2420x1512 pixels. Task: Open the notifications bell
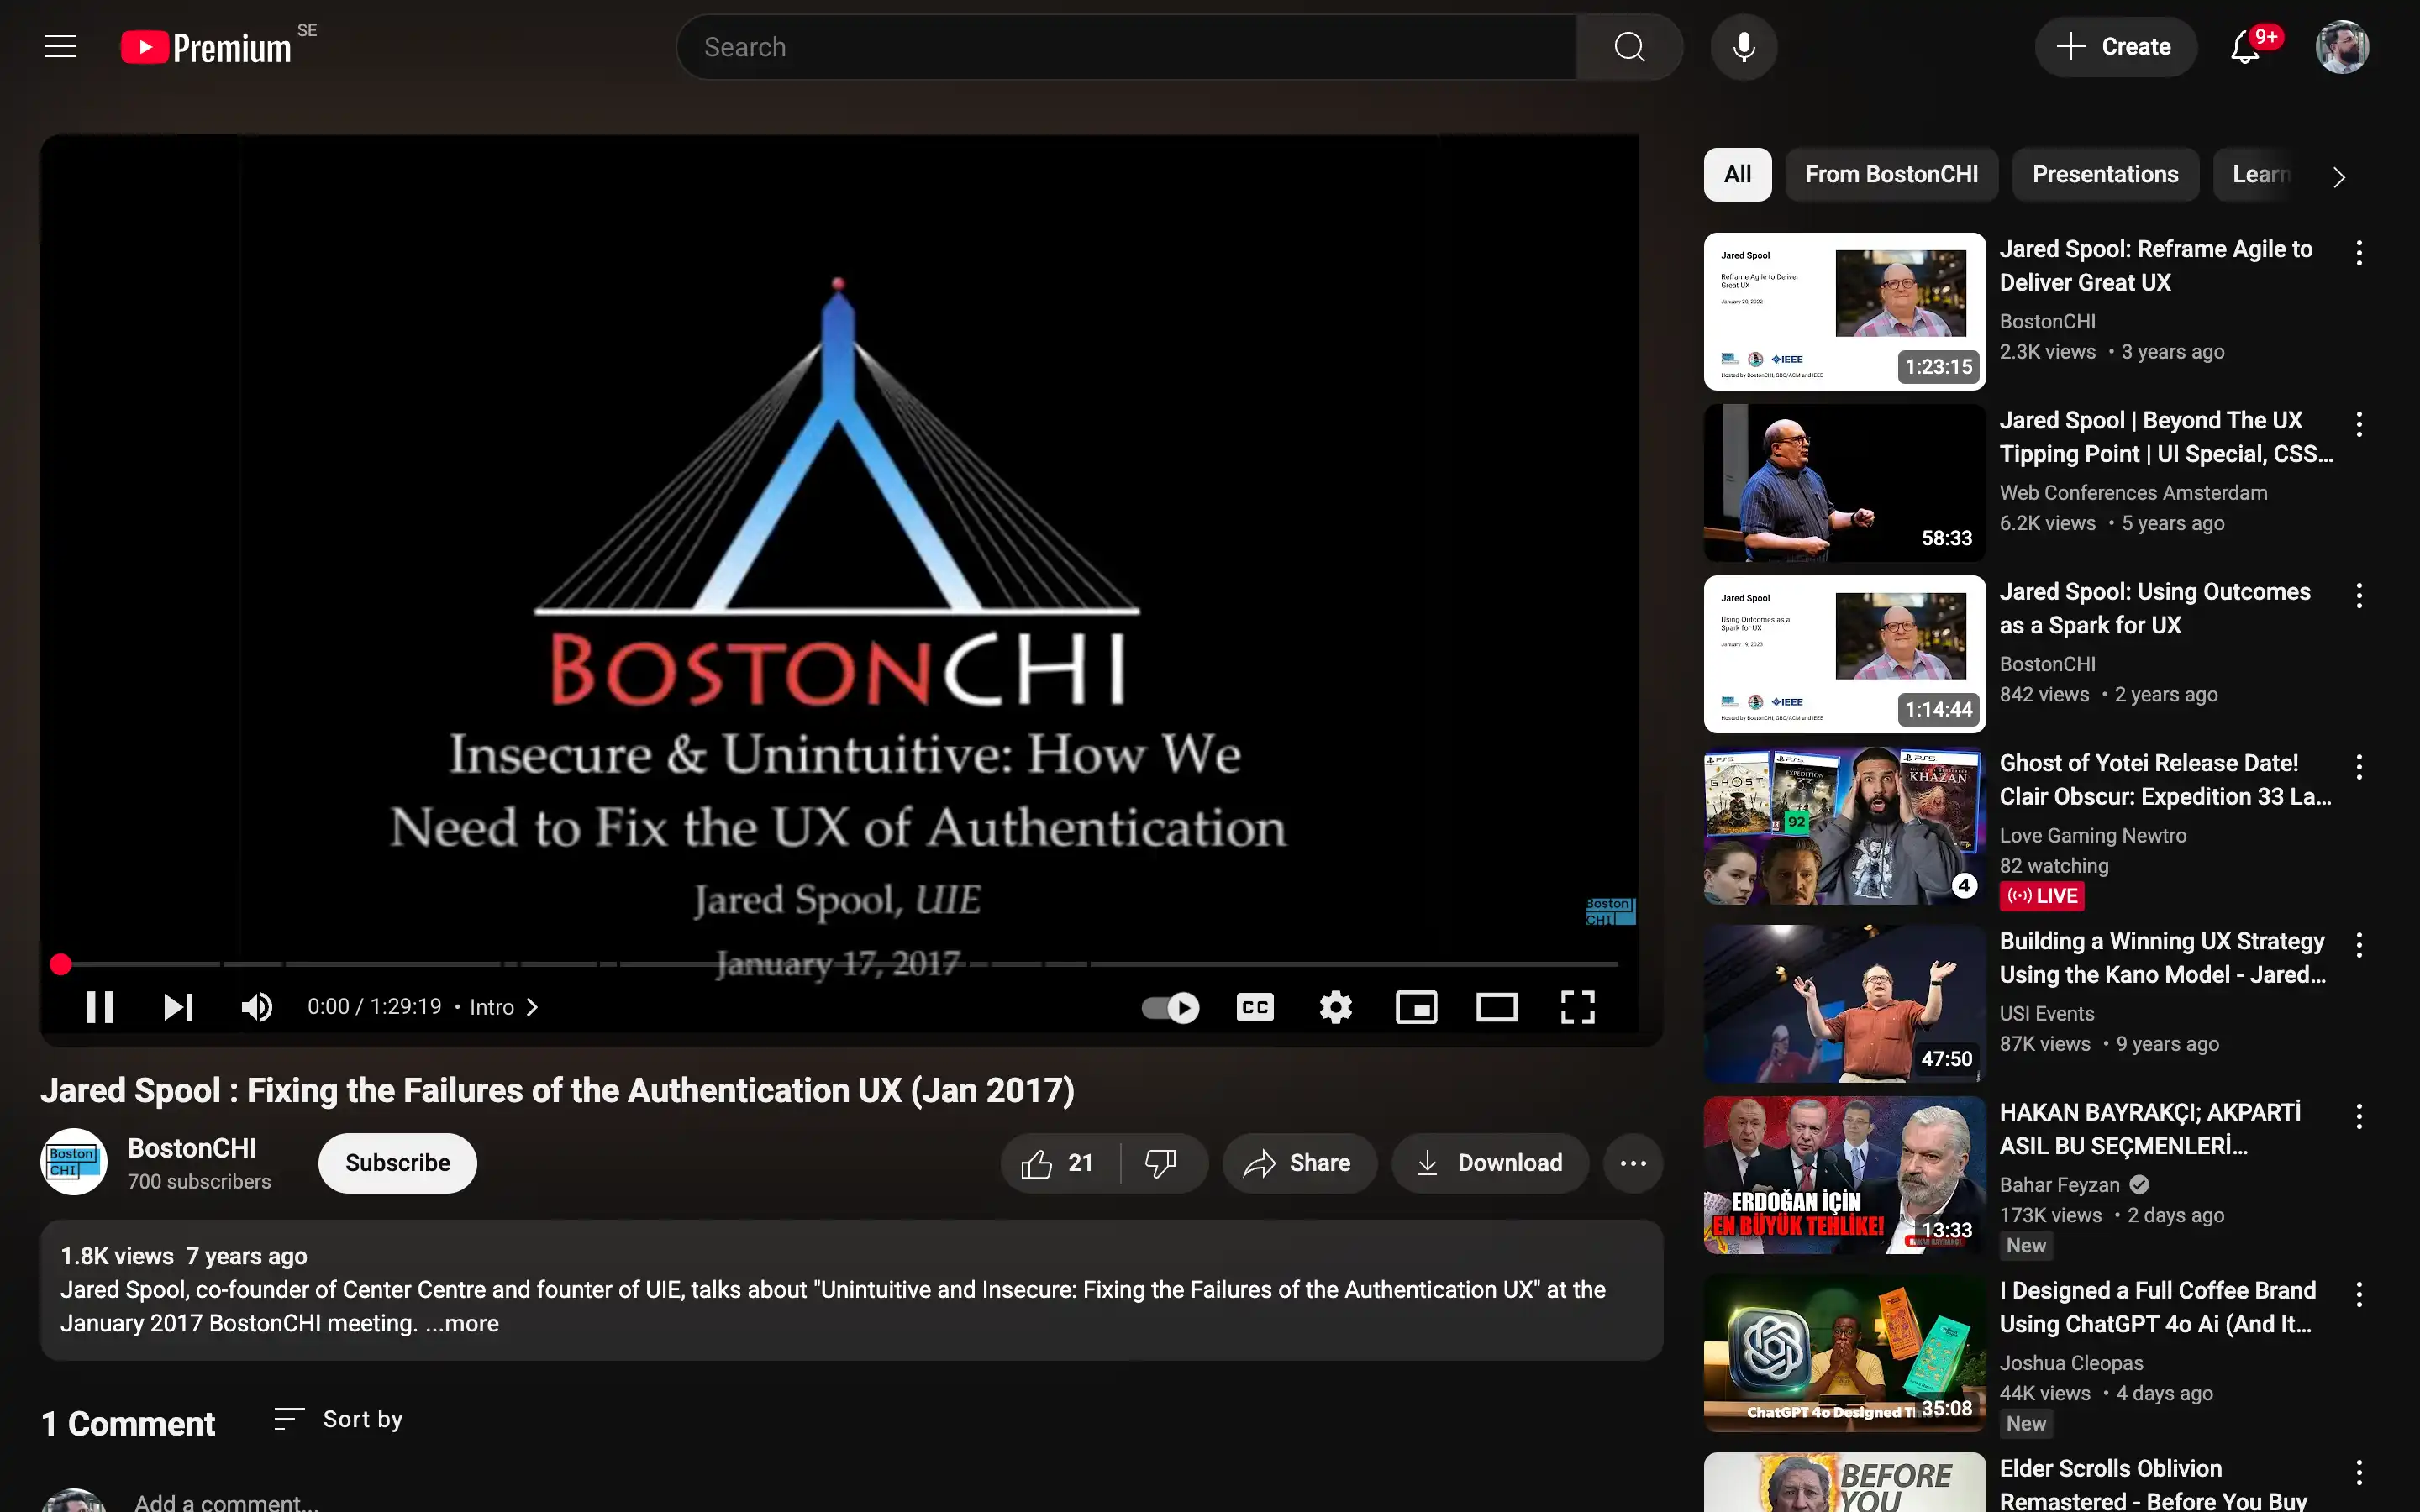[x=2245, y=46]
